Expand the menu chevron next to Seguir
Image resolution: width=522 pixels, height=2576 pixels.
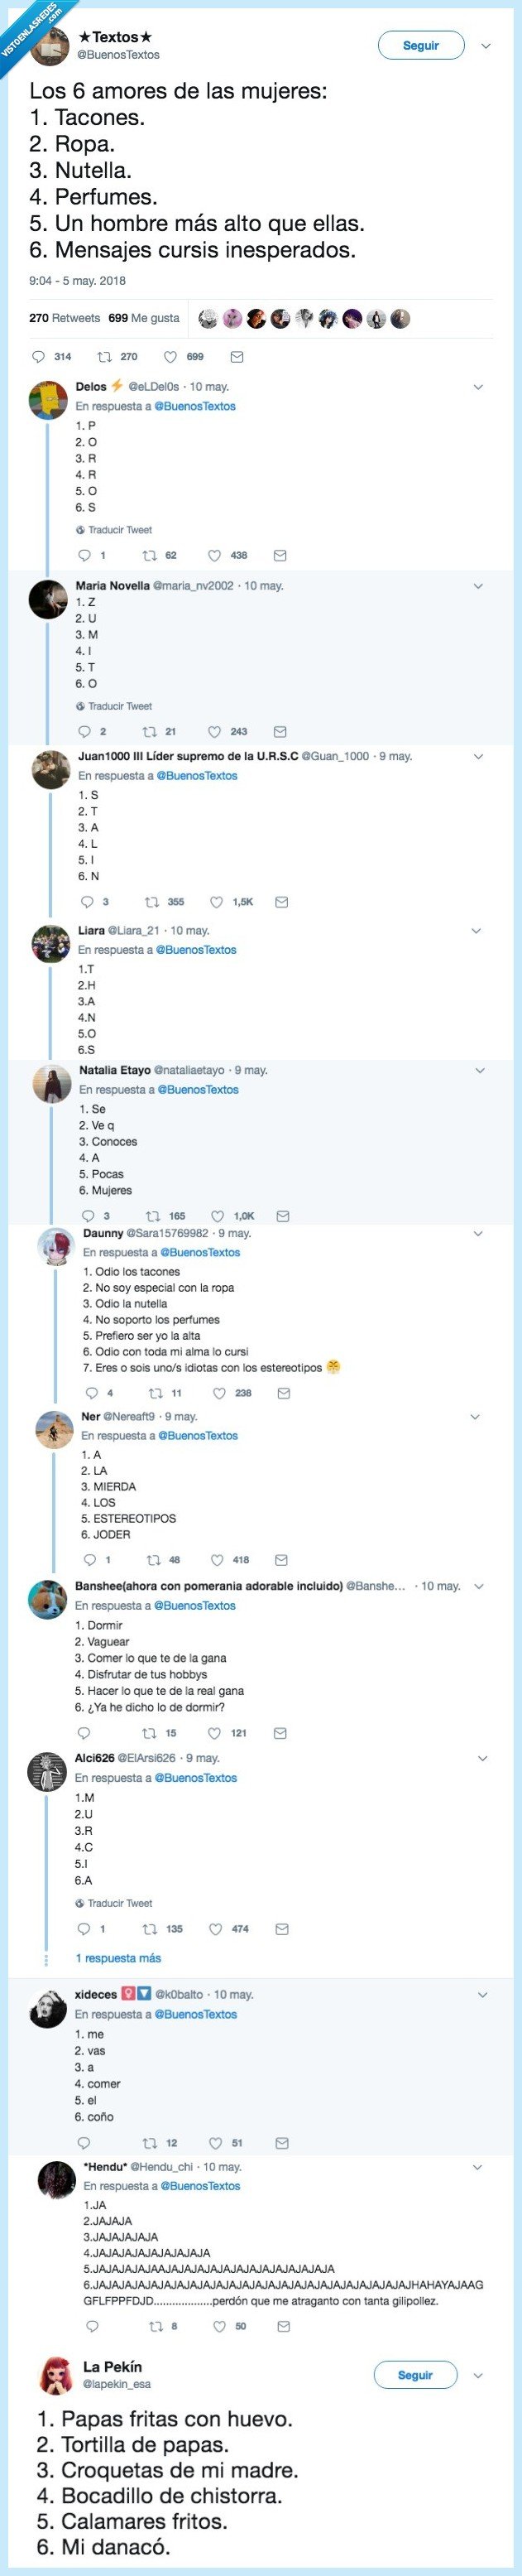coord(487,45)
